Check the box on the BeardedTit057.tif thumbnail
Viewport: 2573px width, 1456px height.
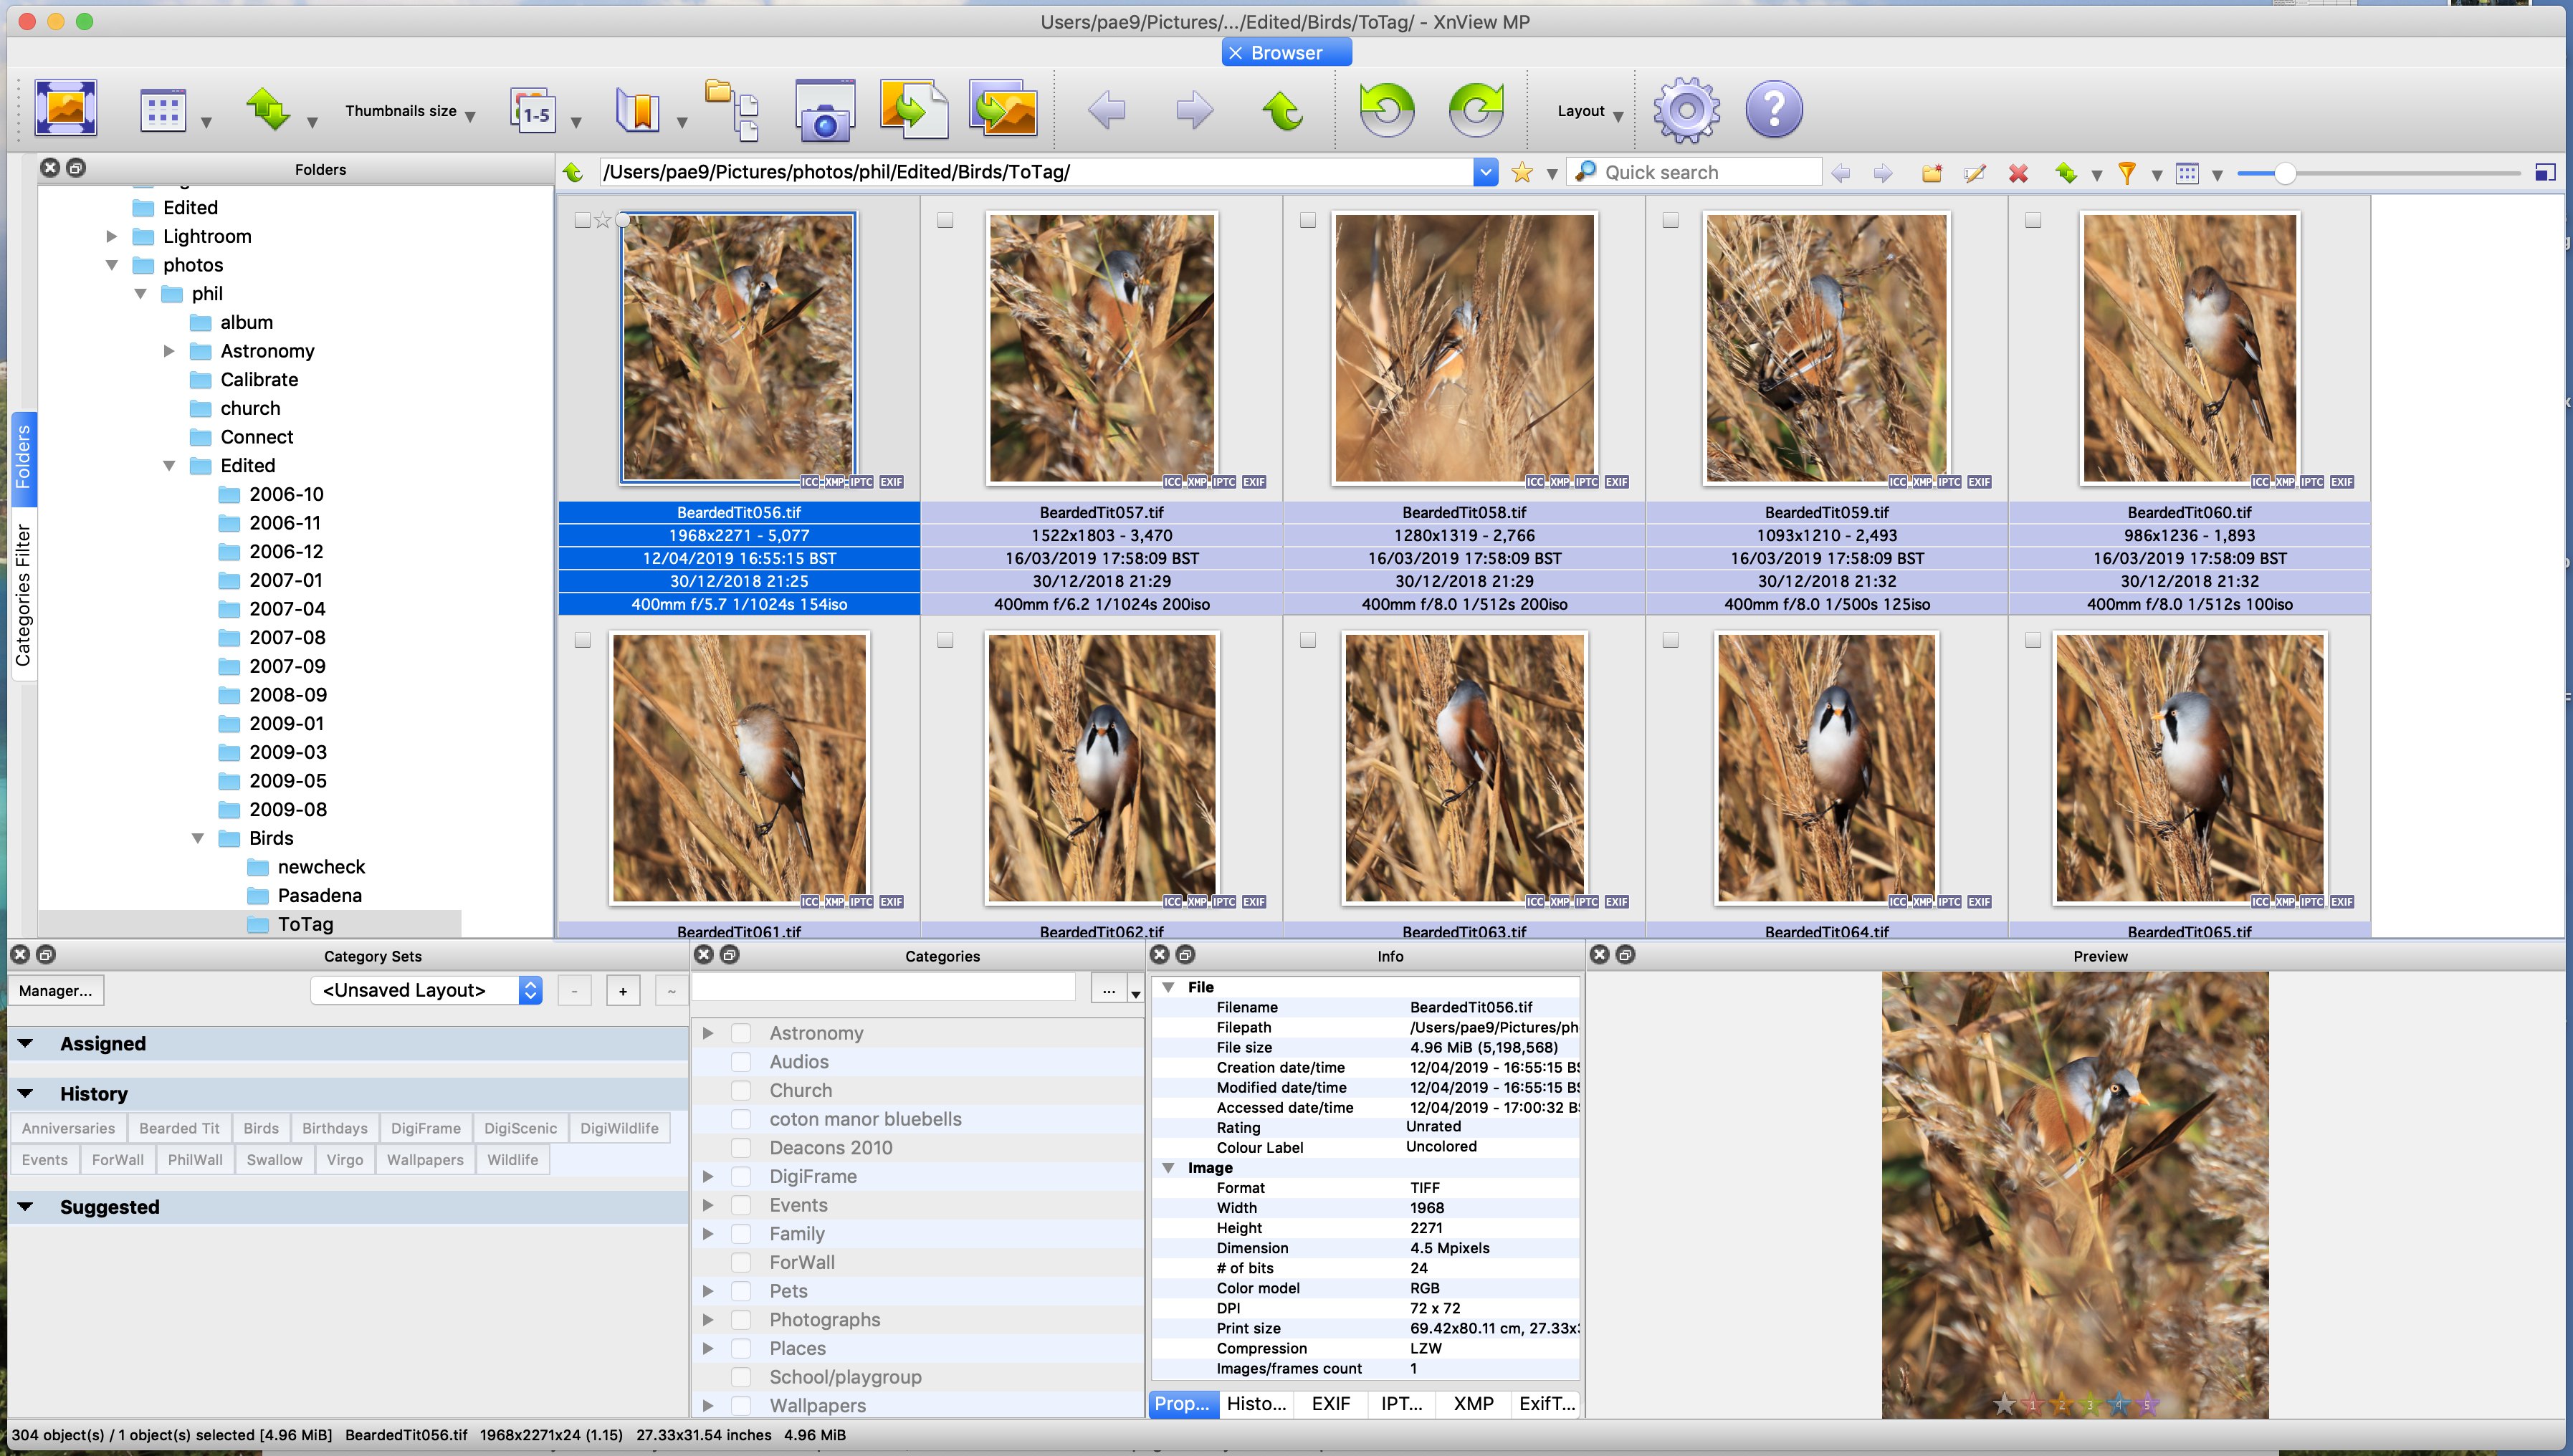(x=945, y=220)
